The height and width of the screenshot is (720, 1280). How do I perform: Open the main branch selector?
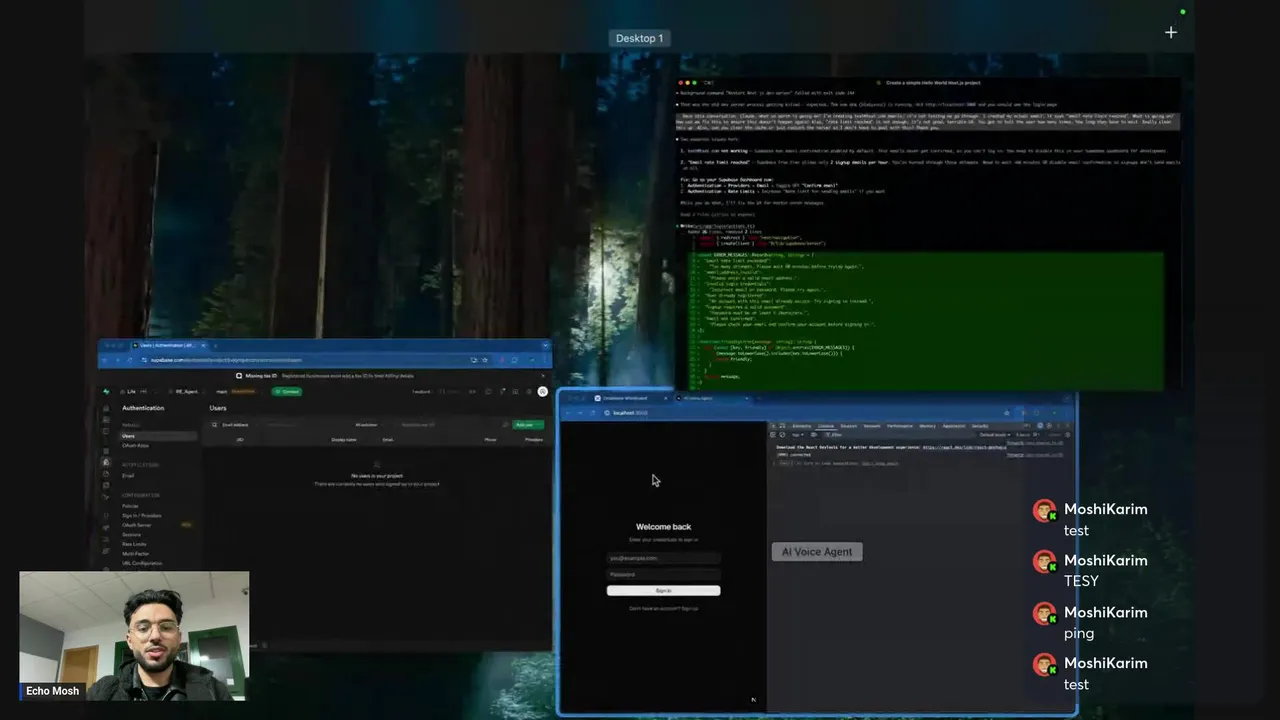pyautogui.click(x=238, y=392)
